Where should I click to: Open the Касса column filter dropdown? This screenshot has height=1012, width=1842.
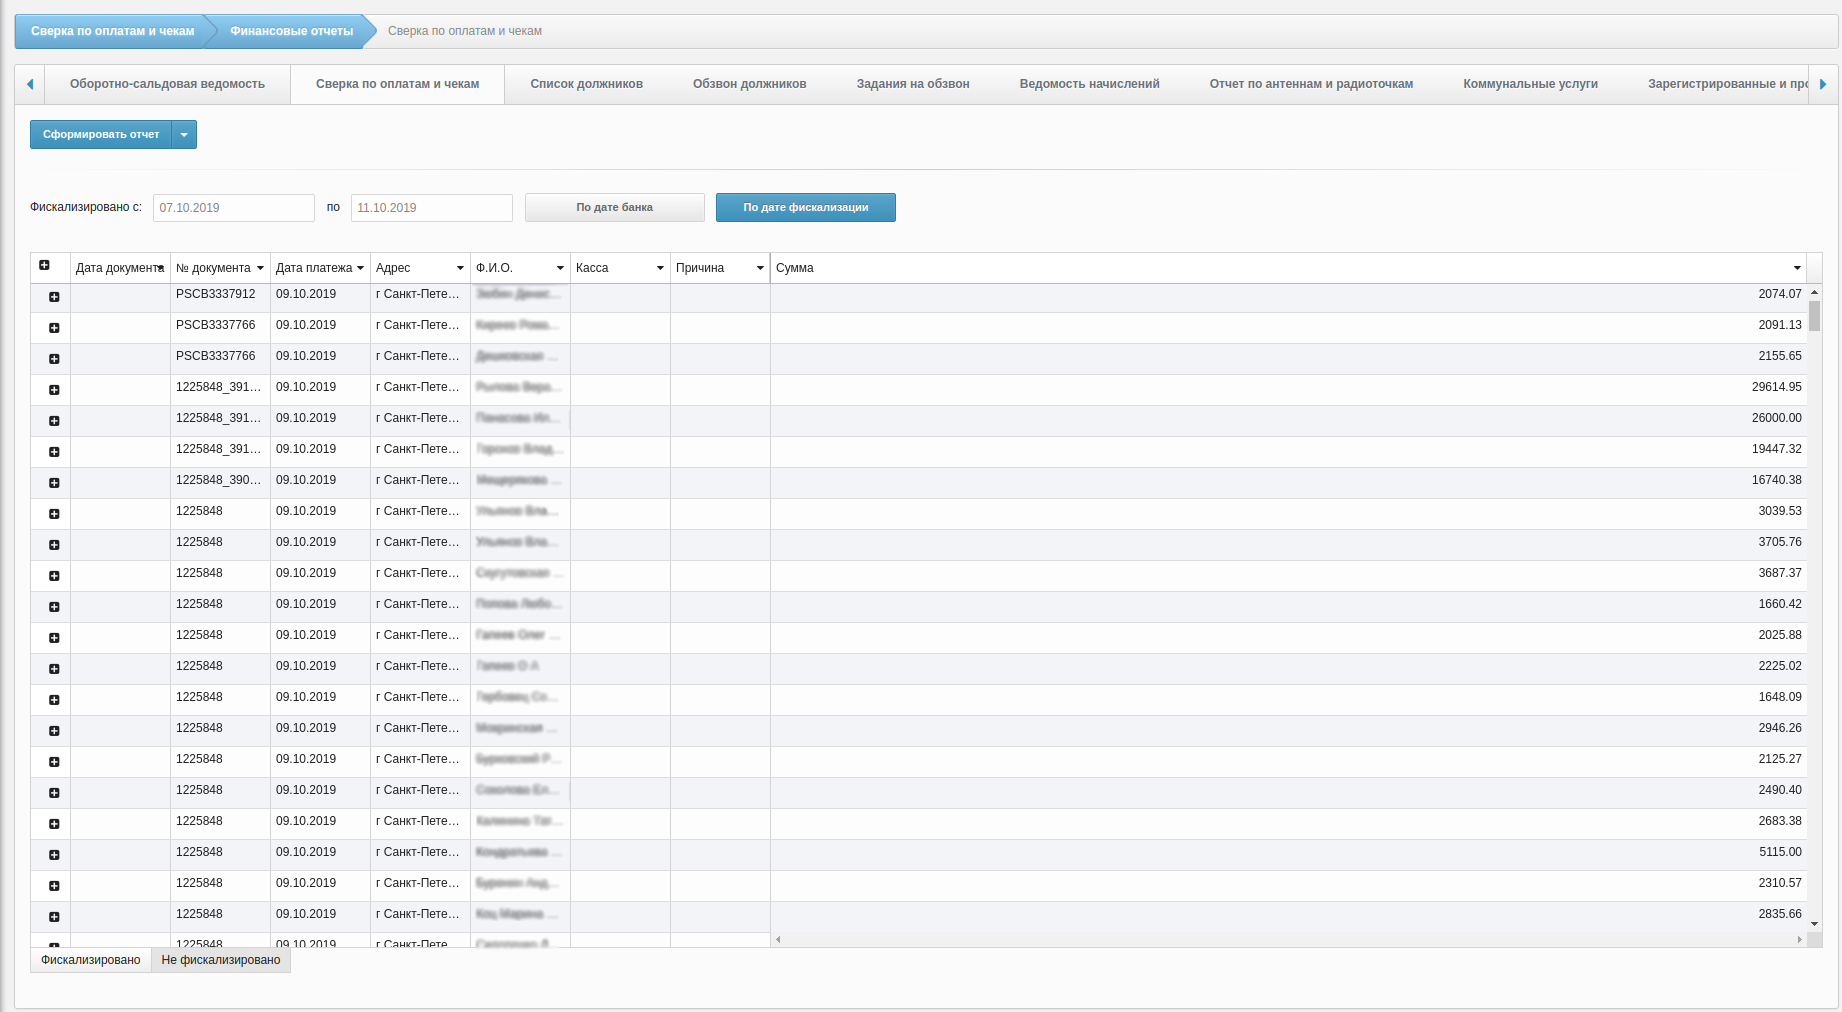[x=660, y=268]
